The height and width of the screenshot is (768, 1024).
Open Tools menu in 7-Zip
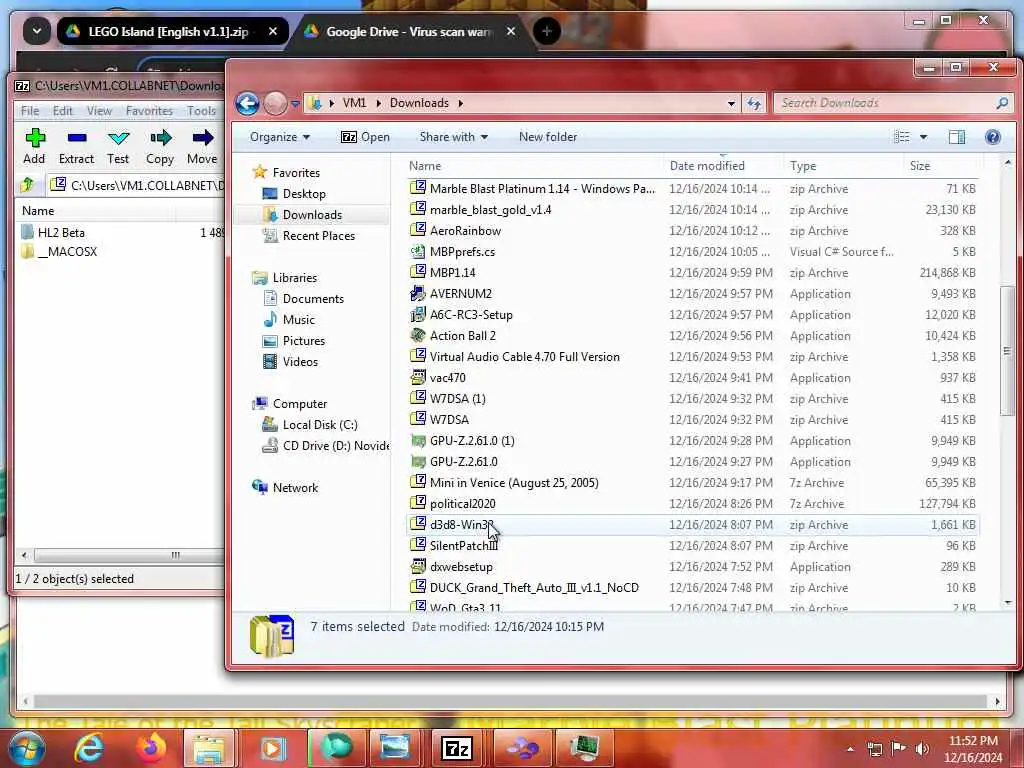click(x=201, y=111)
